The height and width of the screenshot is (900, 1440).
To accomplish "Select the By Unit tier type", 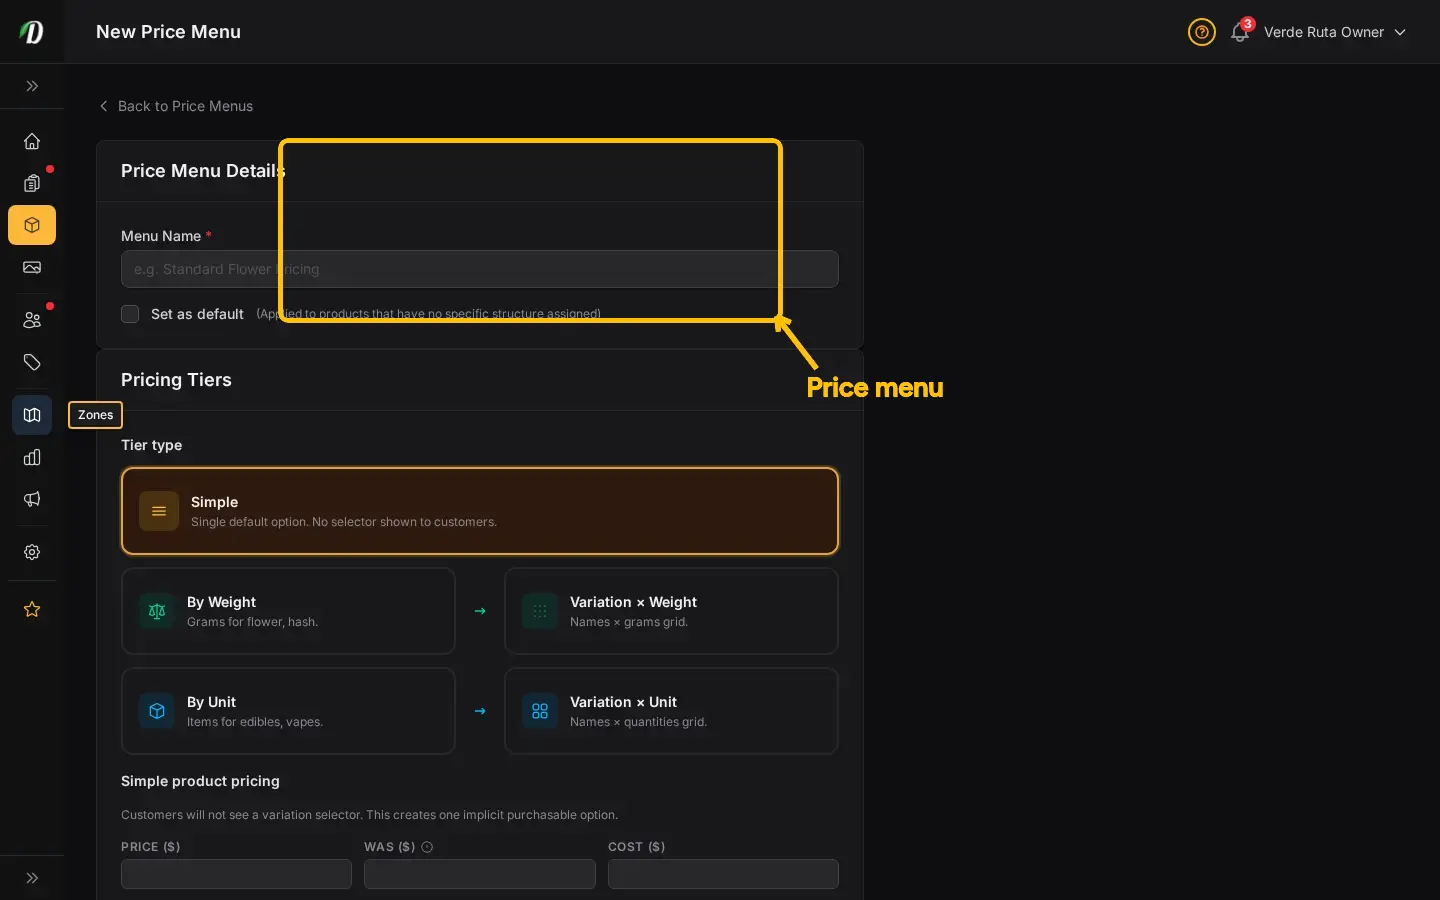I will pyautogui.click(x=288, y=711).
